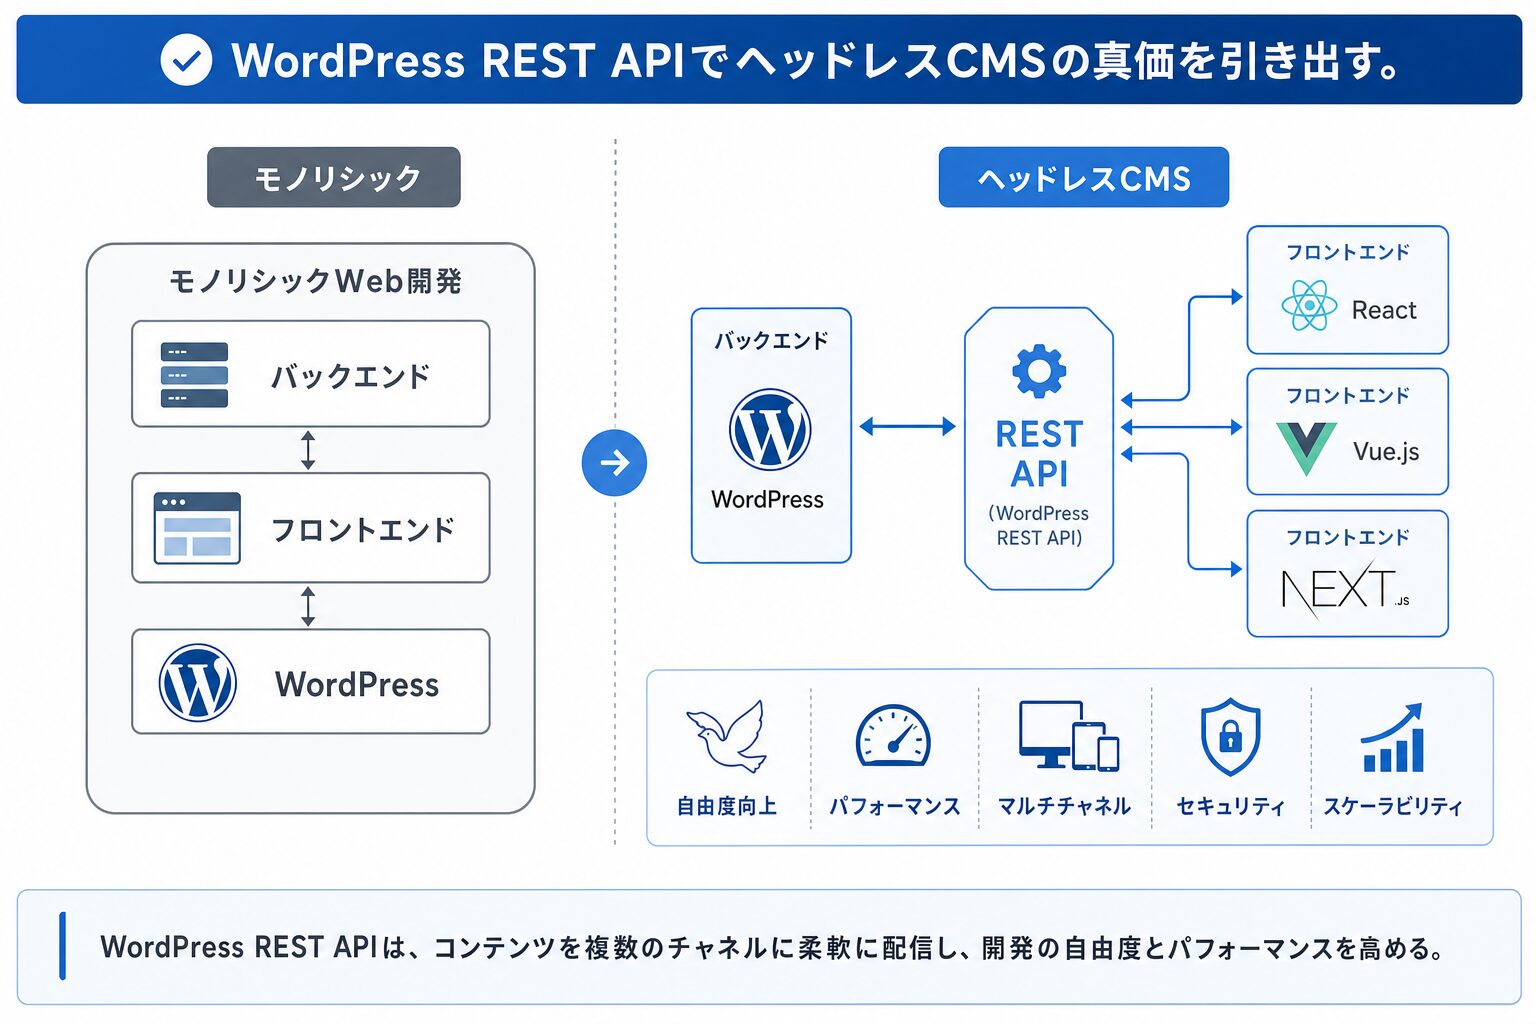Image resolution: width=1536 pixels, height=1024 pixels.
Task: Click the WordPress logo in the monolithic panel
Action: click(x=198, y=682)
